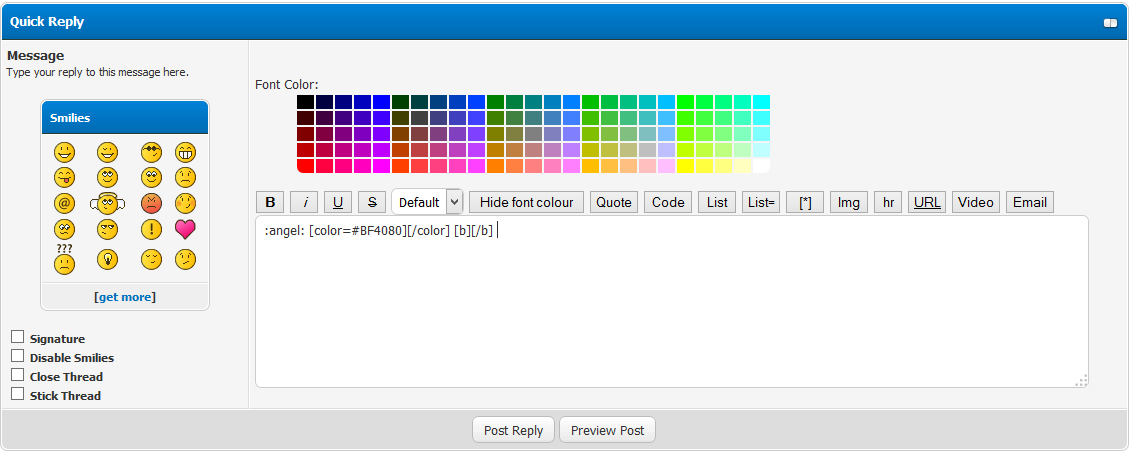Open the Default font size dropdown
This screenshot has height=455, width=1133.
click(x=427, y=202)
